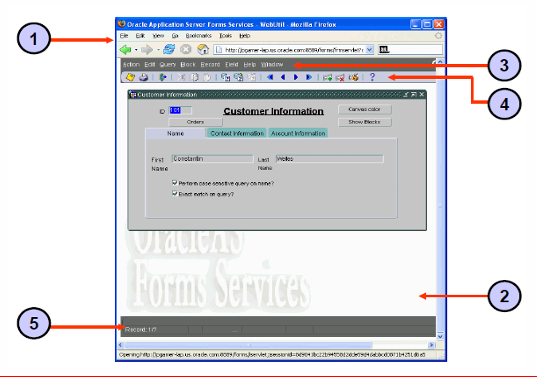Go to next block with double-right arrow

tap(309, 77)
